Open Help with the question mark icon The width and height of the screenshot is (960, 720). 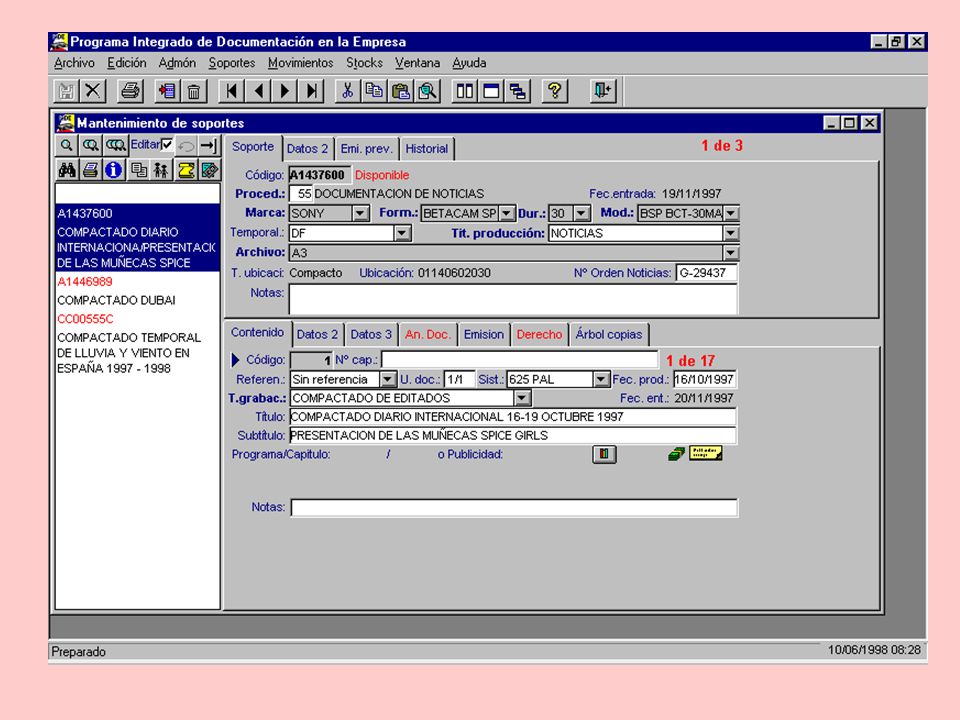555,91
